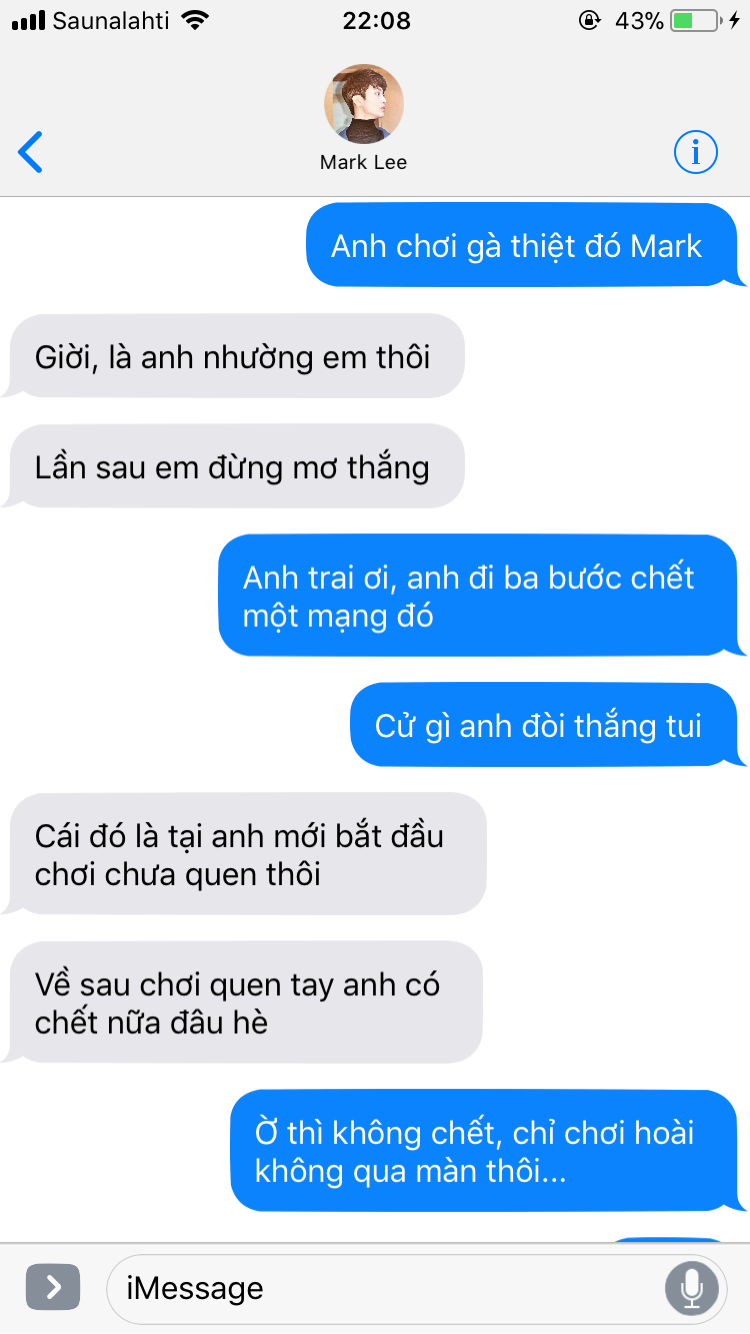Tap message "Cái đó là tại anh mới bắt đầu"
750x1334 pixels.
click(x=245, y=854)
